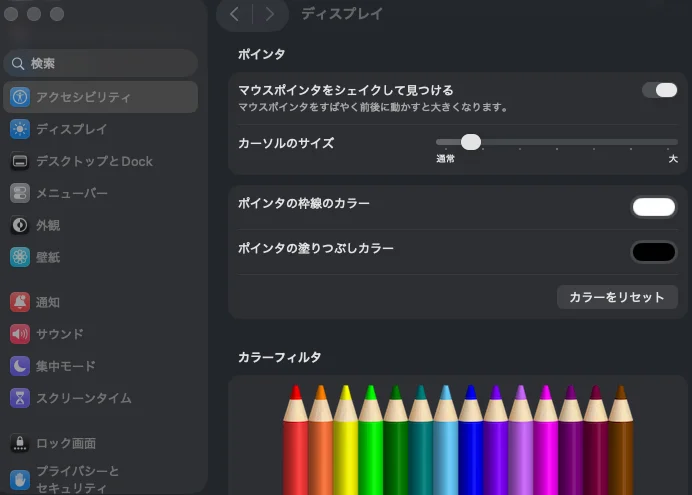
Task: Go back with the left chevron
Action: click(x=234, y=14)
